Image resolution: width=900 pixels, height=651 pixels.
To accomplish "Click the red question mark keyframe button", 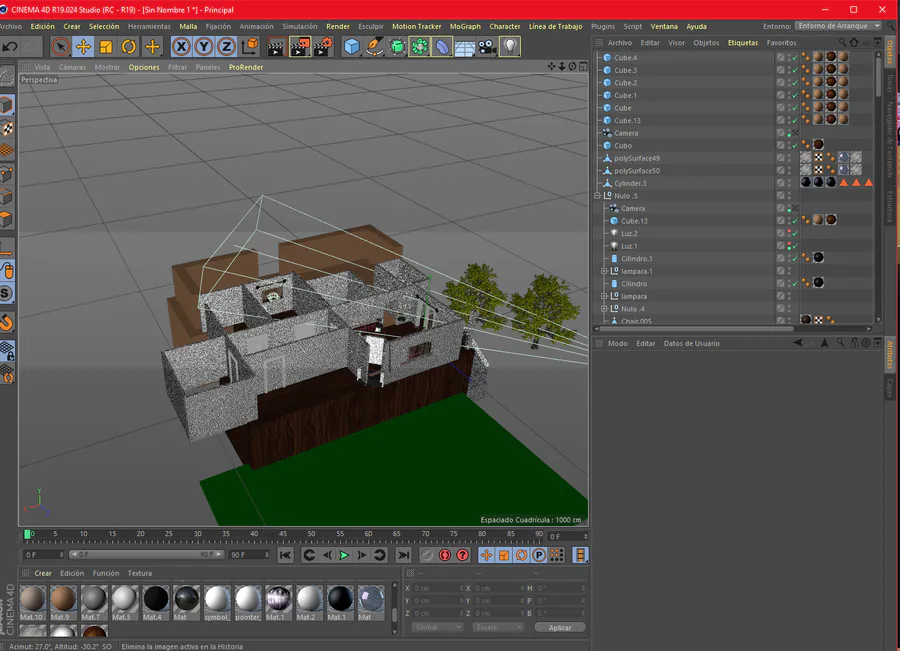I will pos(463,555).
